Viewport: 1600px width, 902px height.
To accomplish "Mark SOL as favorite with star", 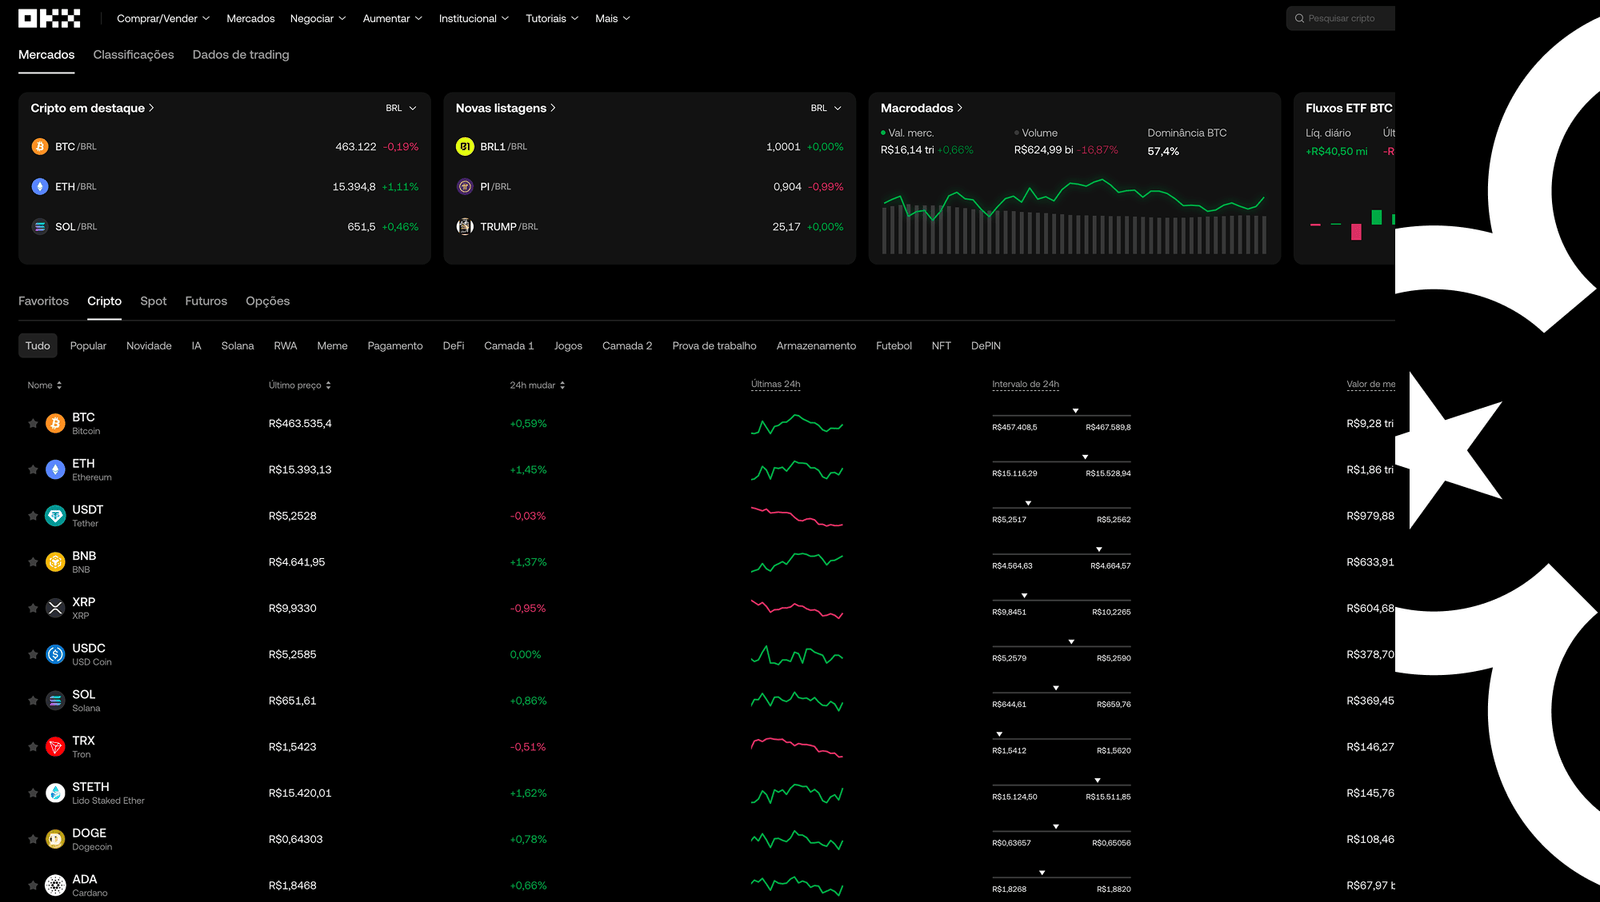I will tap(33, 701).
